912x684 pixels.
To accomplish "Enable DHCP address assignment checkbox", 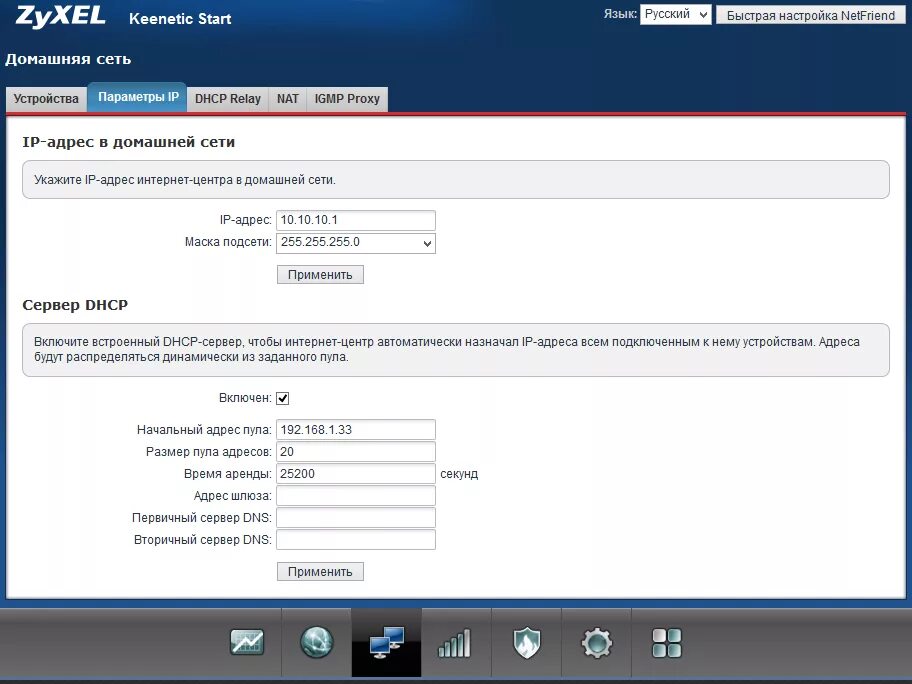I will tap(283, 397).
